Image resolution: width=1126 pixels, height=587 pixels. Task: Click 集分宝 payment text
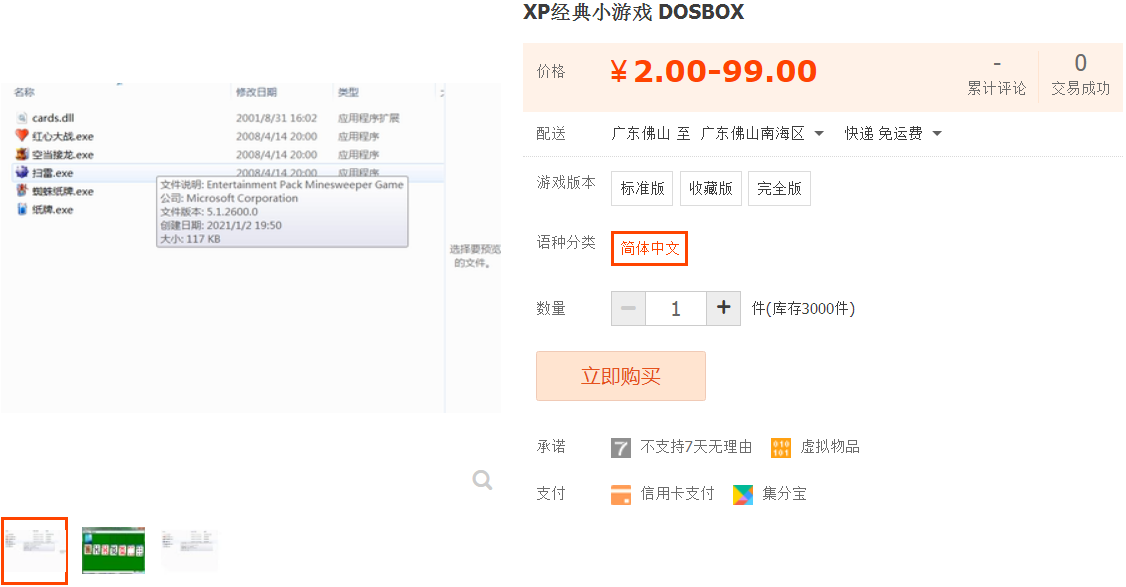tap(784, 494)
